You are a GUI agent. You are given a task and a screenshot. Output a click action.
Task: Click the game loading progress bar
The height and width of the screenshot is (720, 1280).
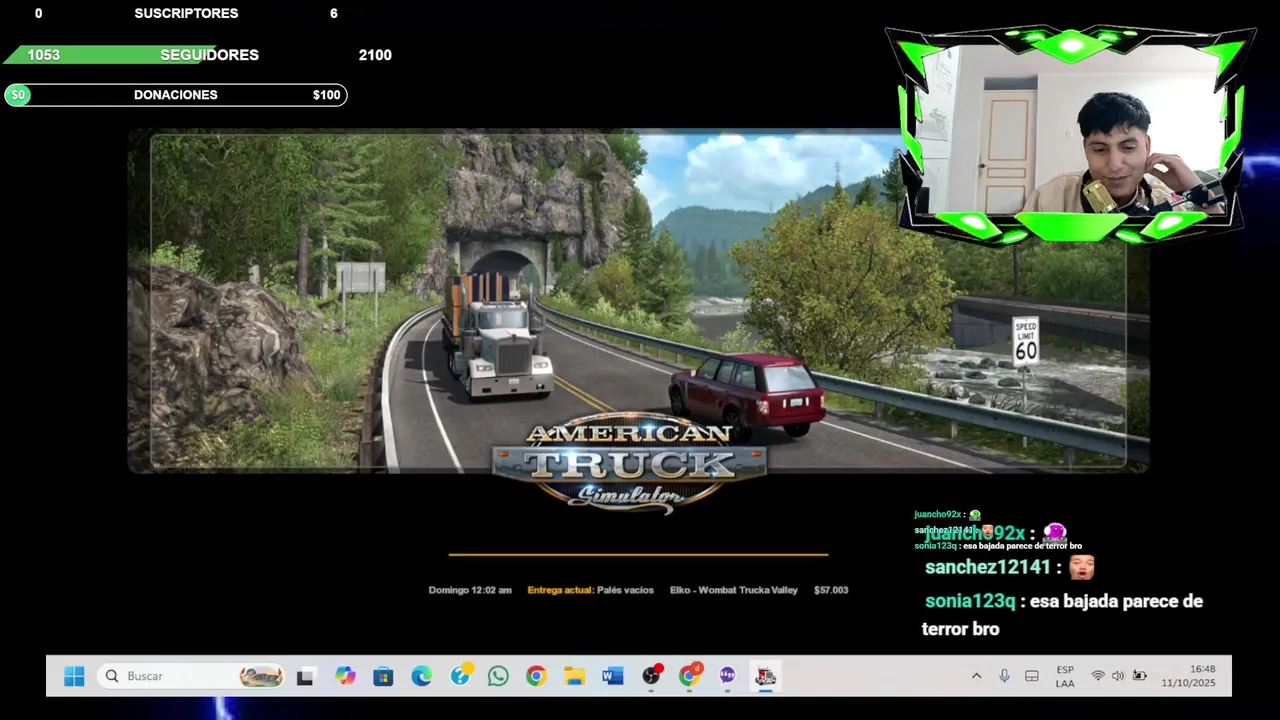tap(638, 554)
